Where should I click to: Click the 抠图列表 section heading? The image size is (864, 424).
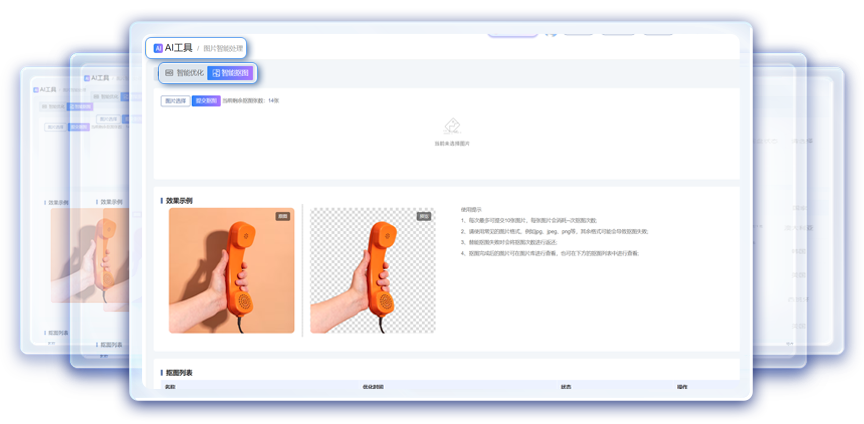180,373
